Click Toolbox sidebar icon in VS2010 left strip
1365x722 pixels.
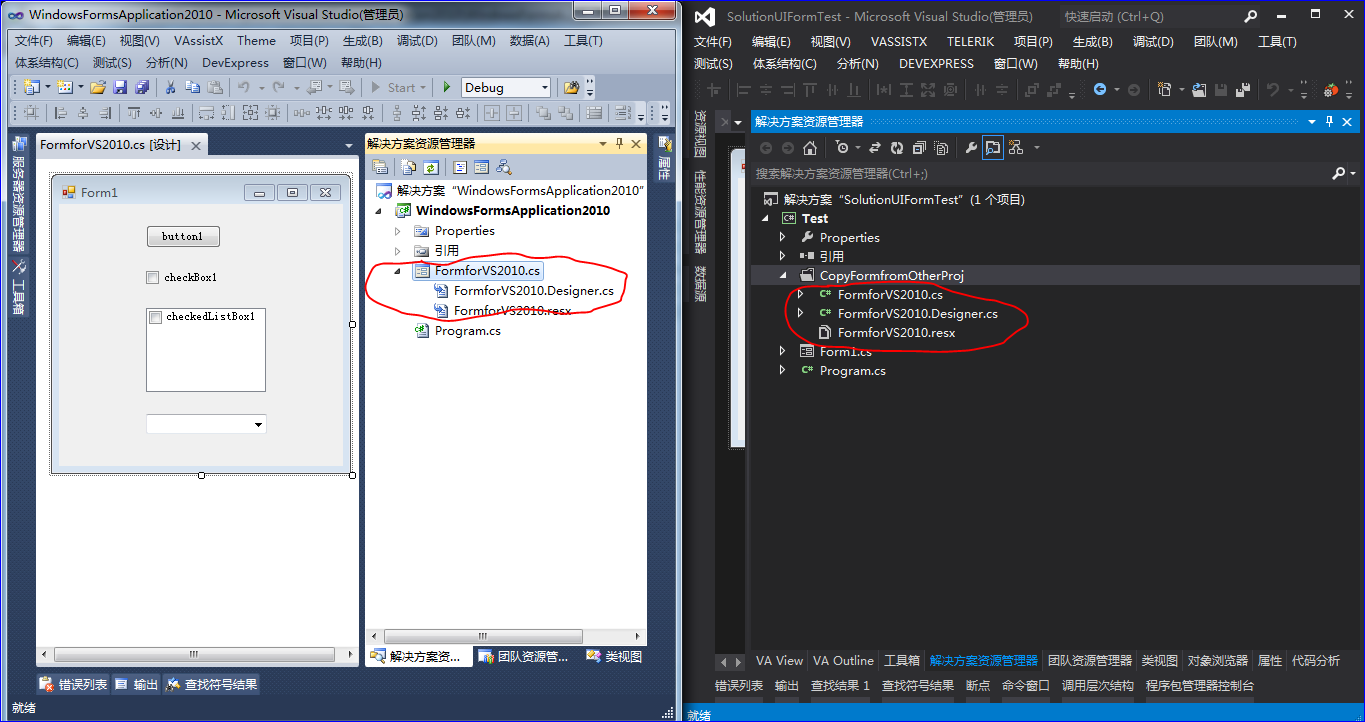[x=19, y=267]
